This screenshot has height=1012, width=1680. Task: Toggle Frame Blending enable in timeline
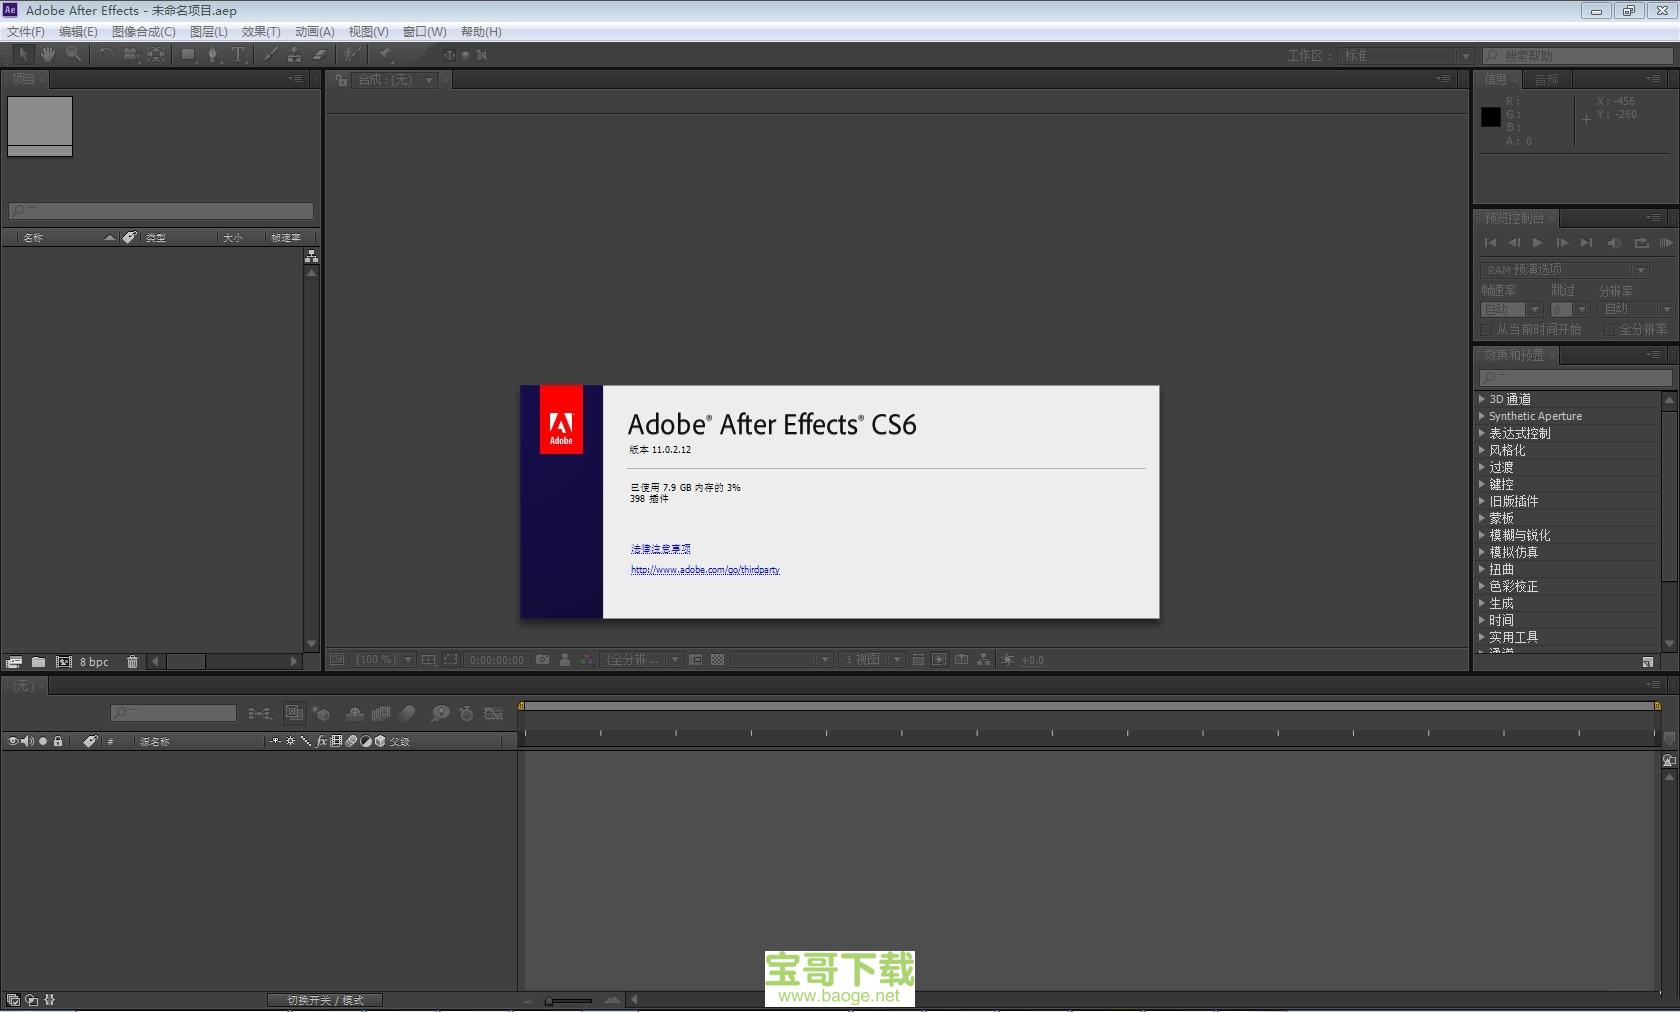point(381,713)
